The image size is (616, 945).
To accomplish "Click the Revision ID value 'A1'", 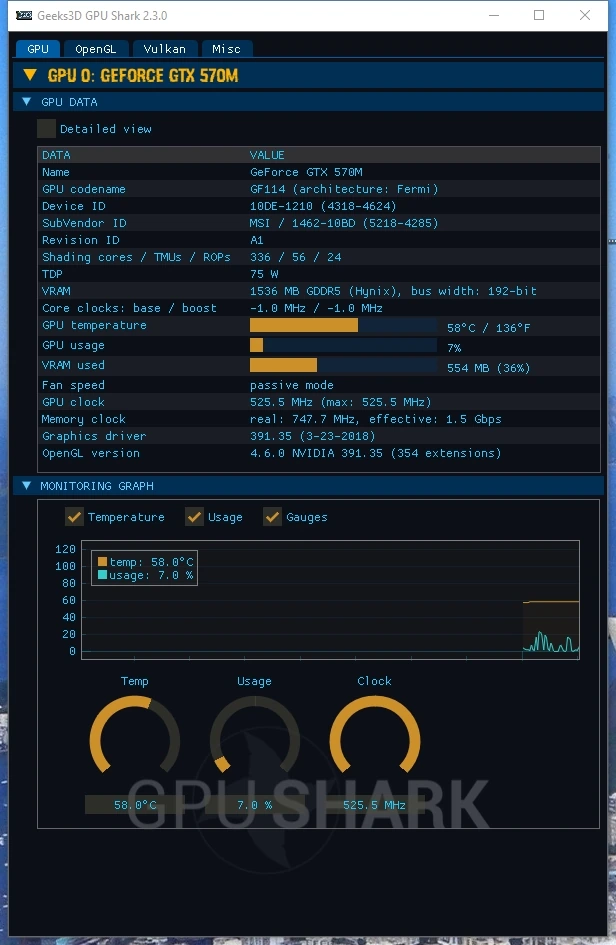I will click(257, 240).
